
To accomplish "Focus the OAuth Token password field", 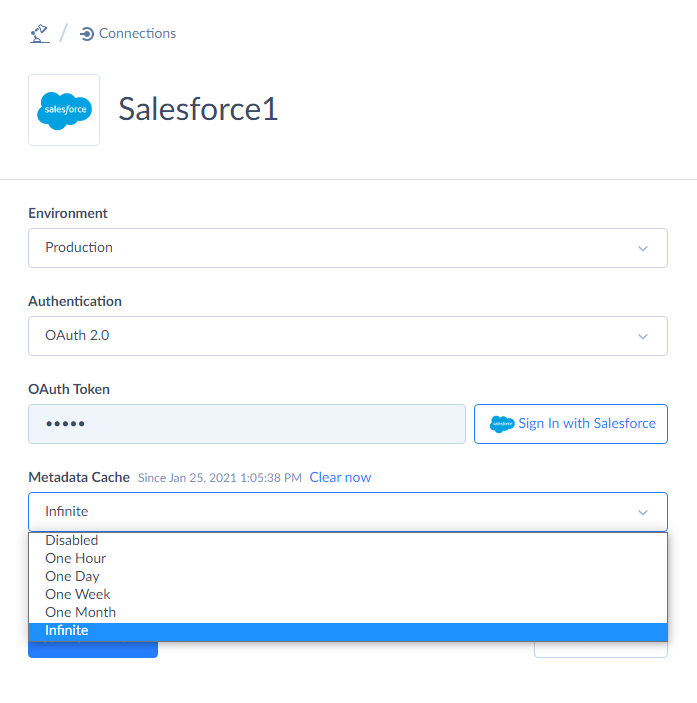I will [x=247, y=424].
